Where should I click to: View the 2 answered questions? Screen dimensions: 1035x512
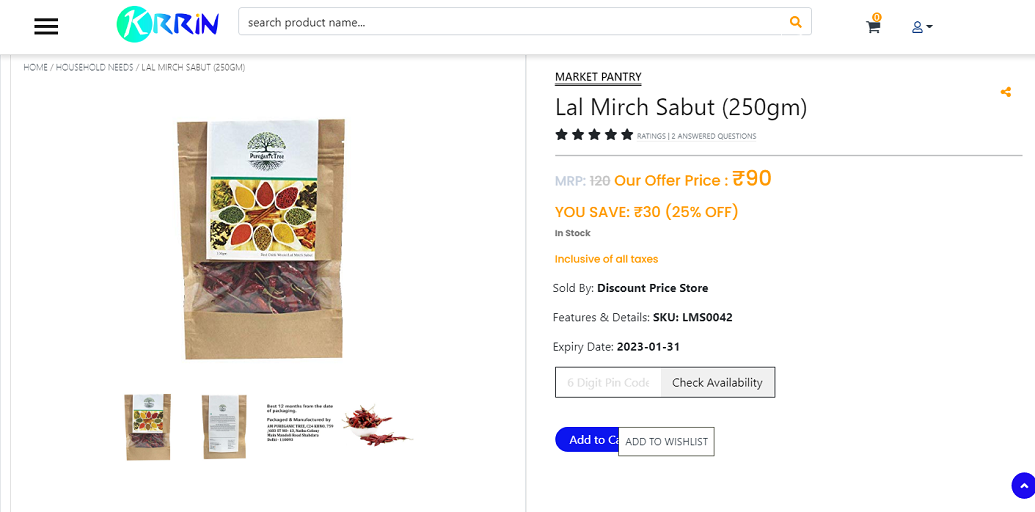714,136
